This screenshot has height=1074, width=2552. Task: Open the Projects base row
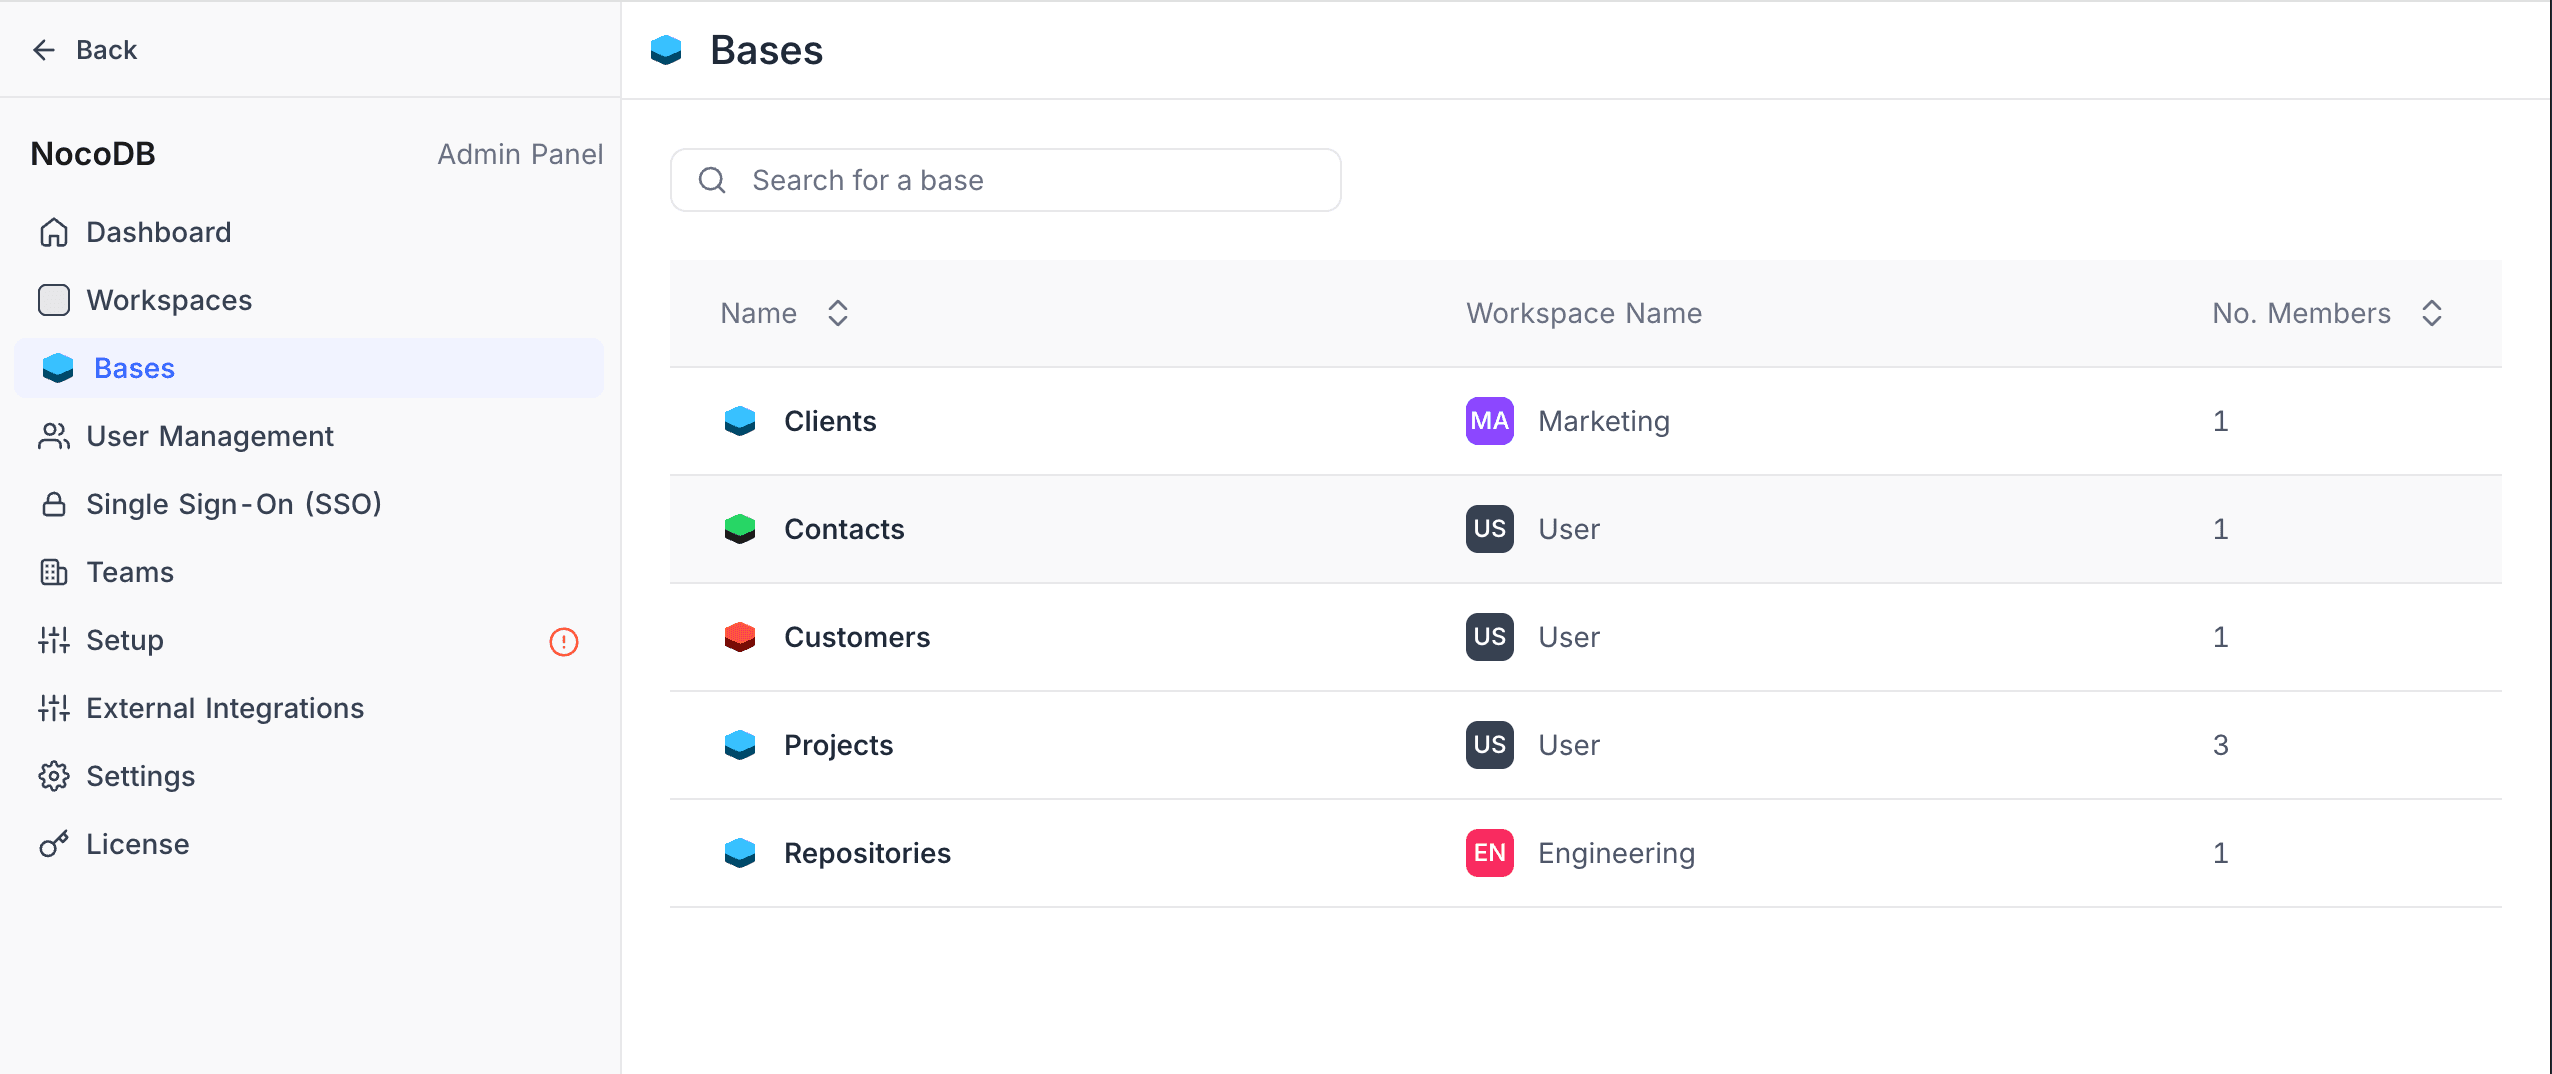coord(838,745)
